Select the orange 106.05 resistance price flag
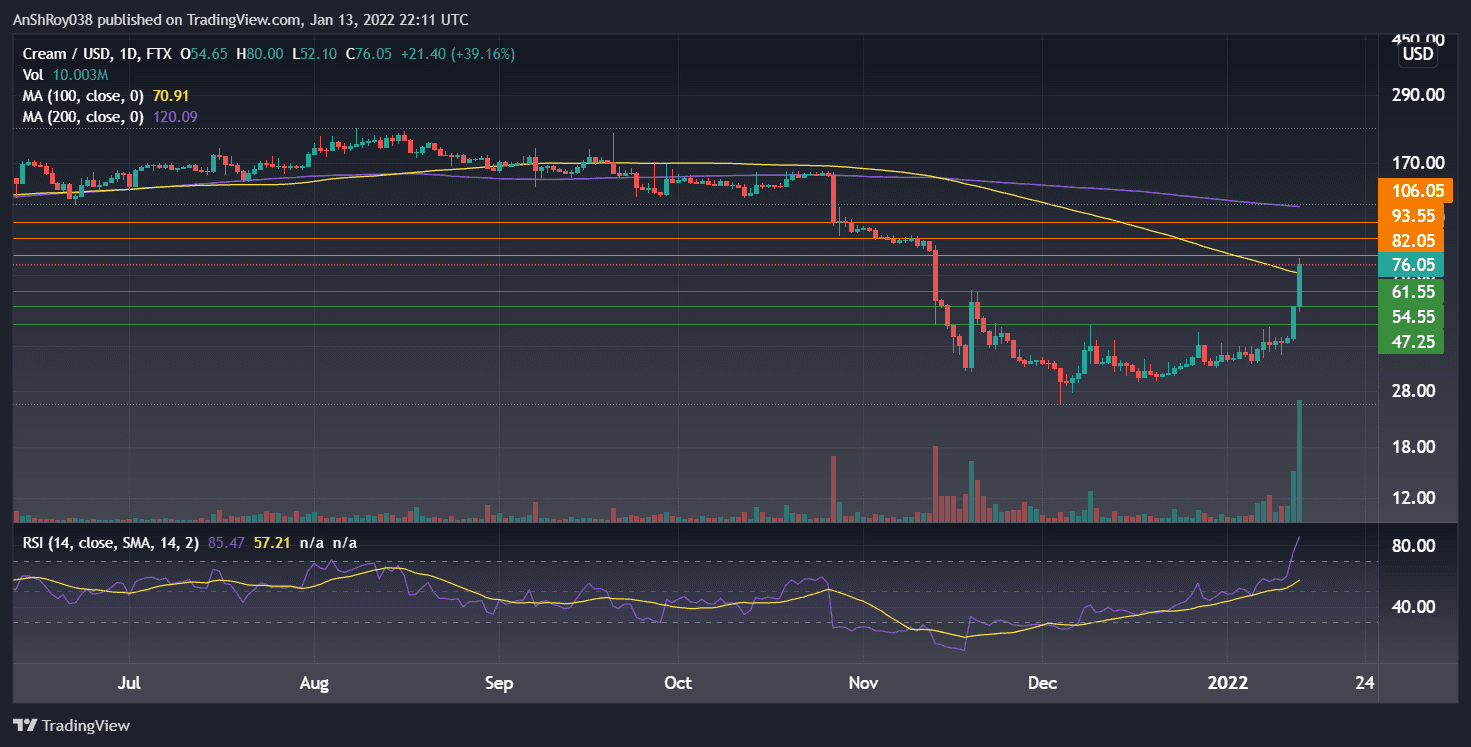The image size is (1471, 747). click(x=1411, y=190)
